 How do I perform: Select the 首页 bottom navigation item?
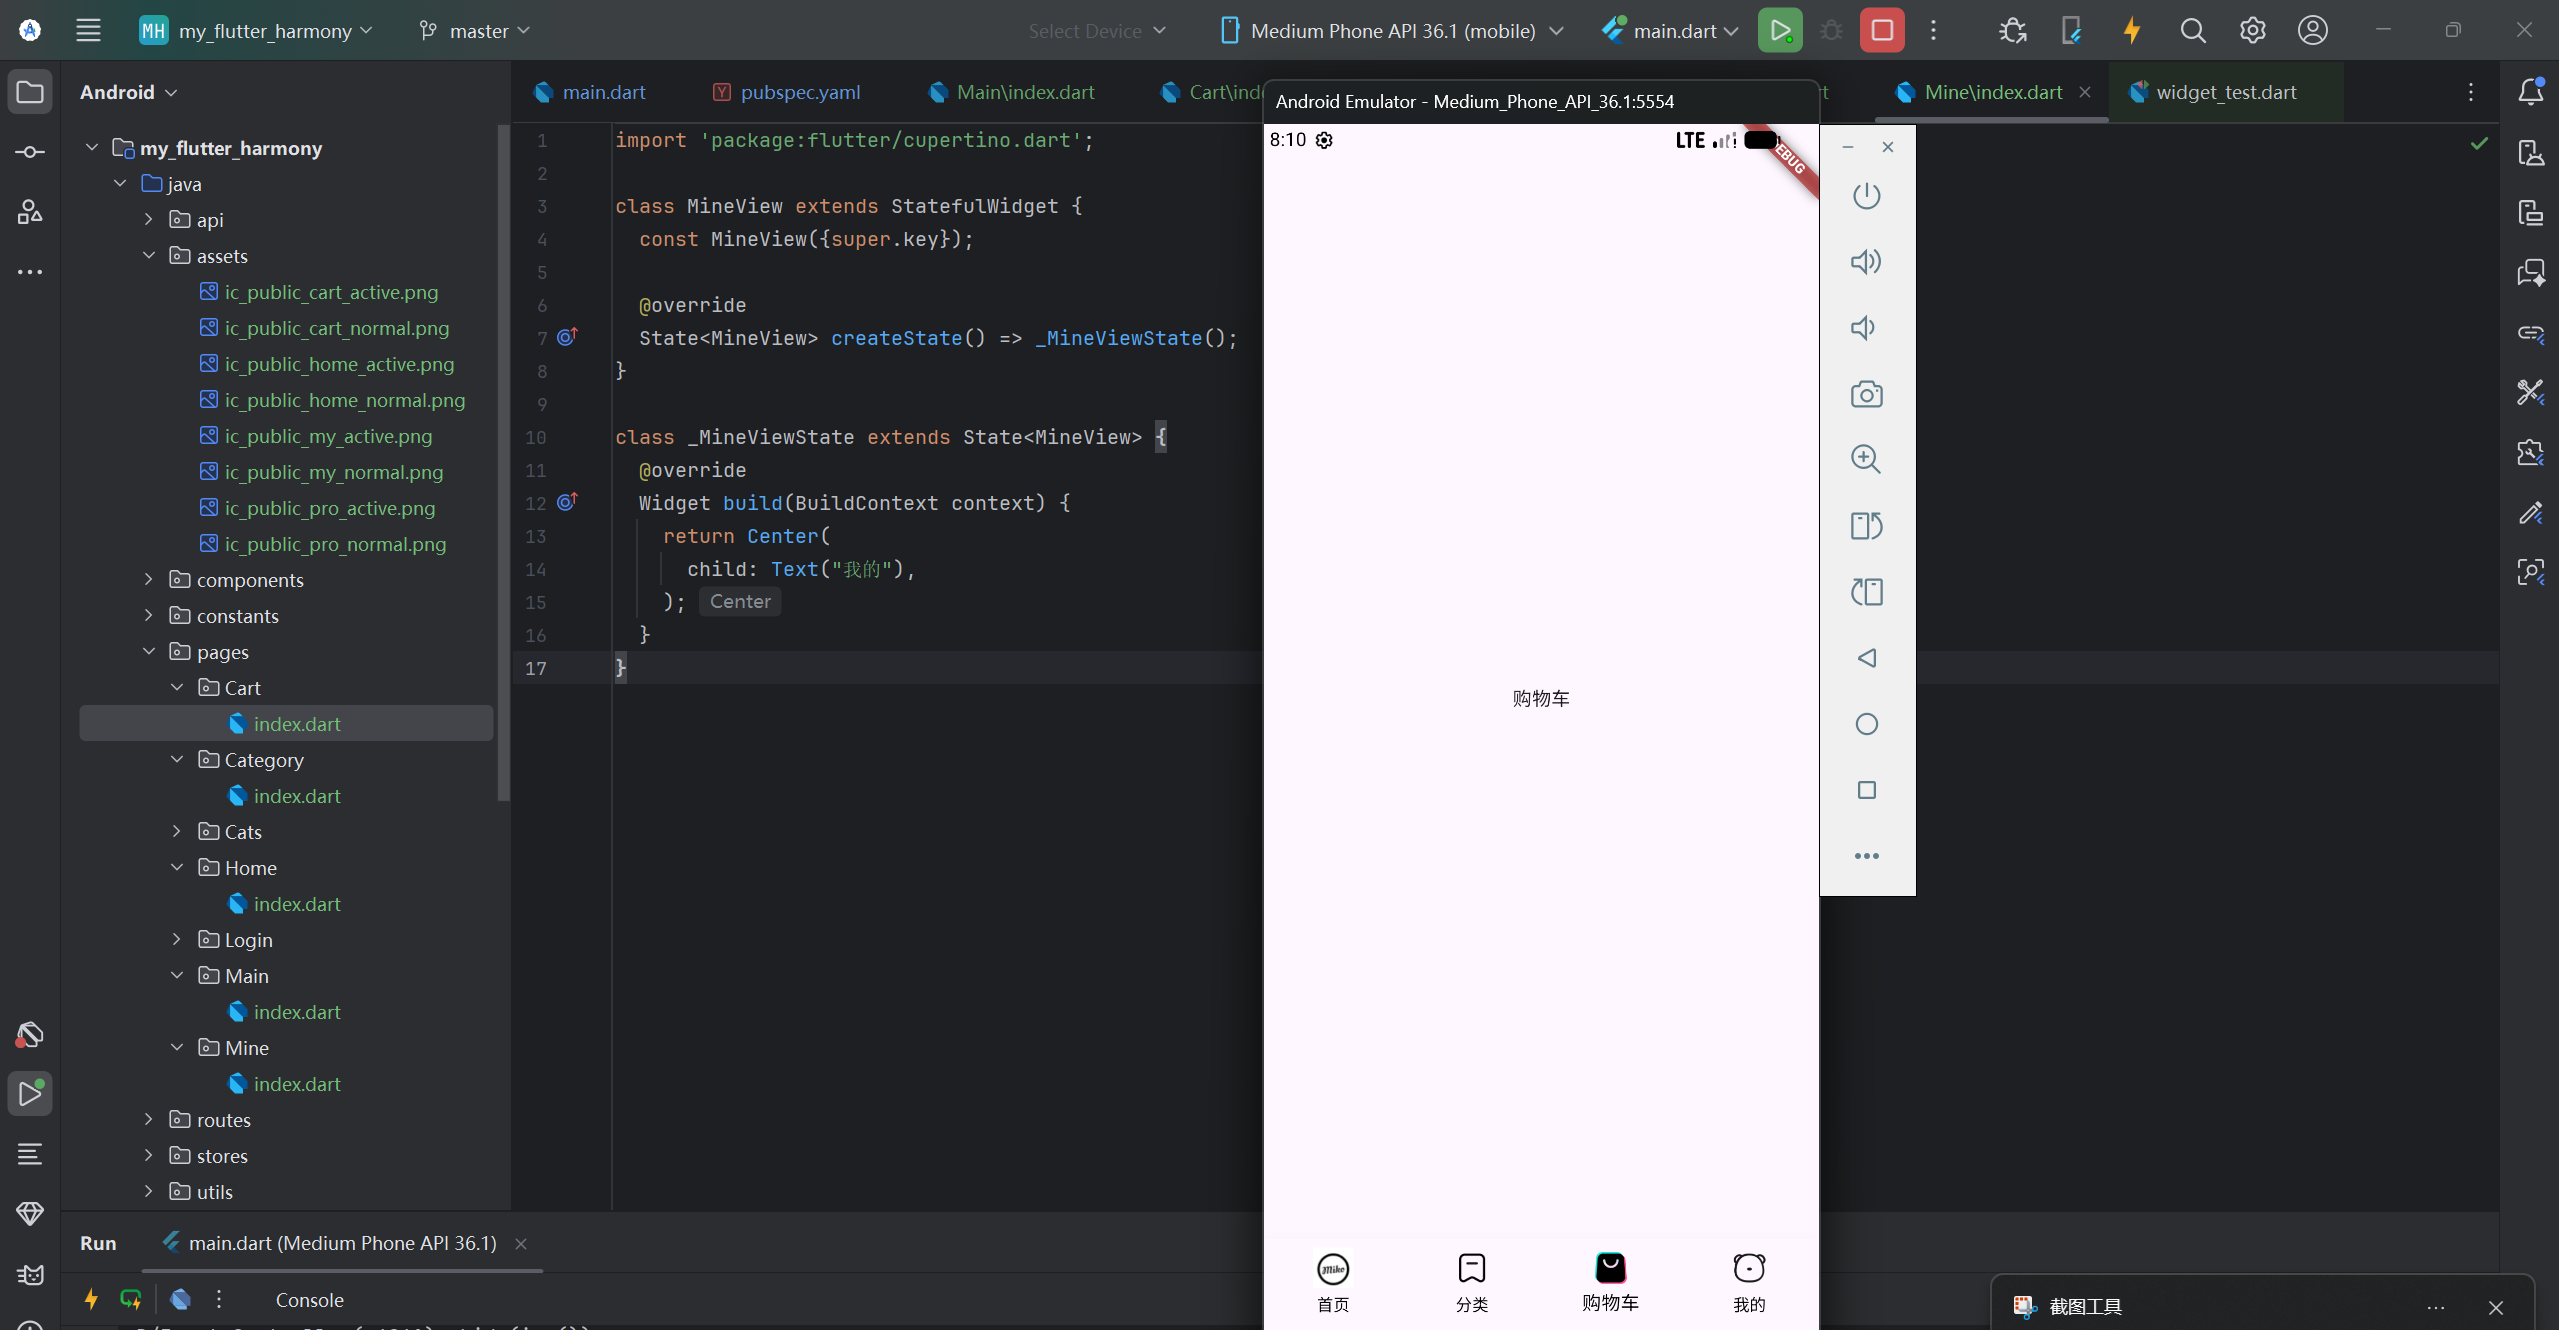[x=1332, y=1281]
